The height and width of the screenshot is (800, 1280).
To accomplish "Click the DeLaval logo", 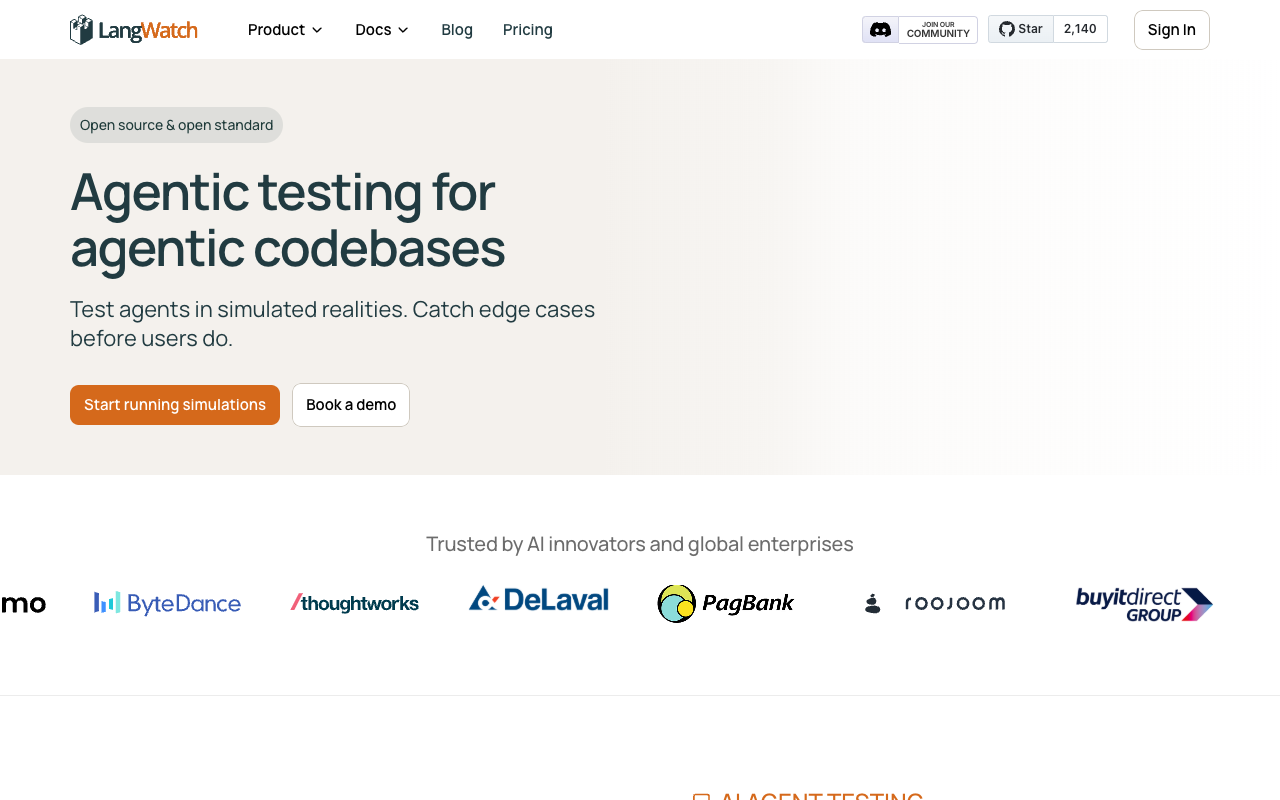I will (x=539, y=600).
